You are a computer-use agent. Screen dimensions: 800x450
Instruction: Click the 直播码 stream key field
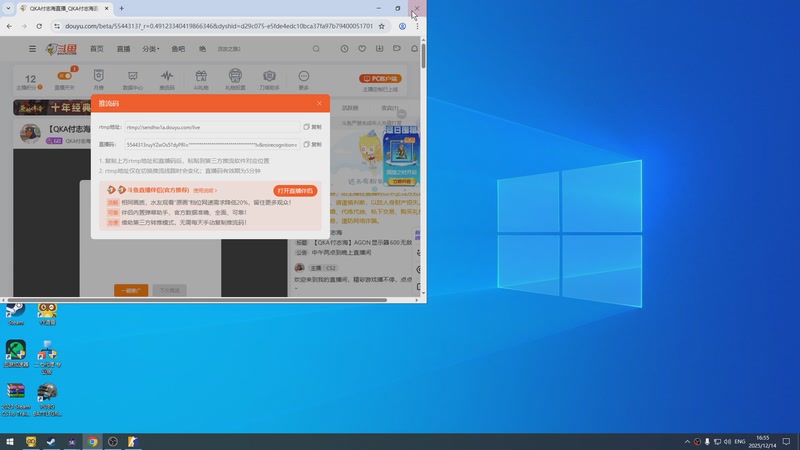pos(212,145)
